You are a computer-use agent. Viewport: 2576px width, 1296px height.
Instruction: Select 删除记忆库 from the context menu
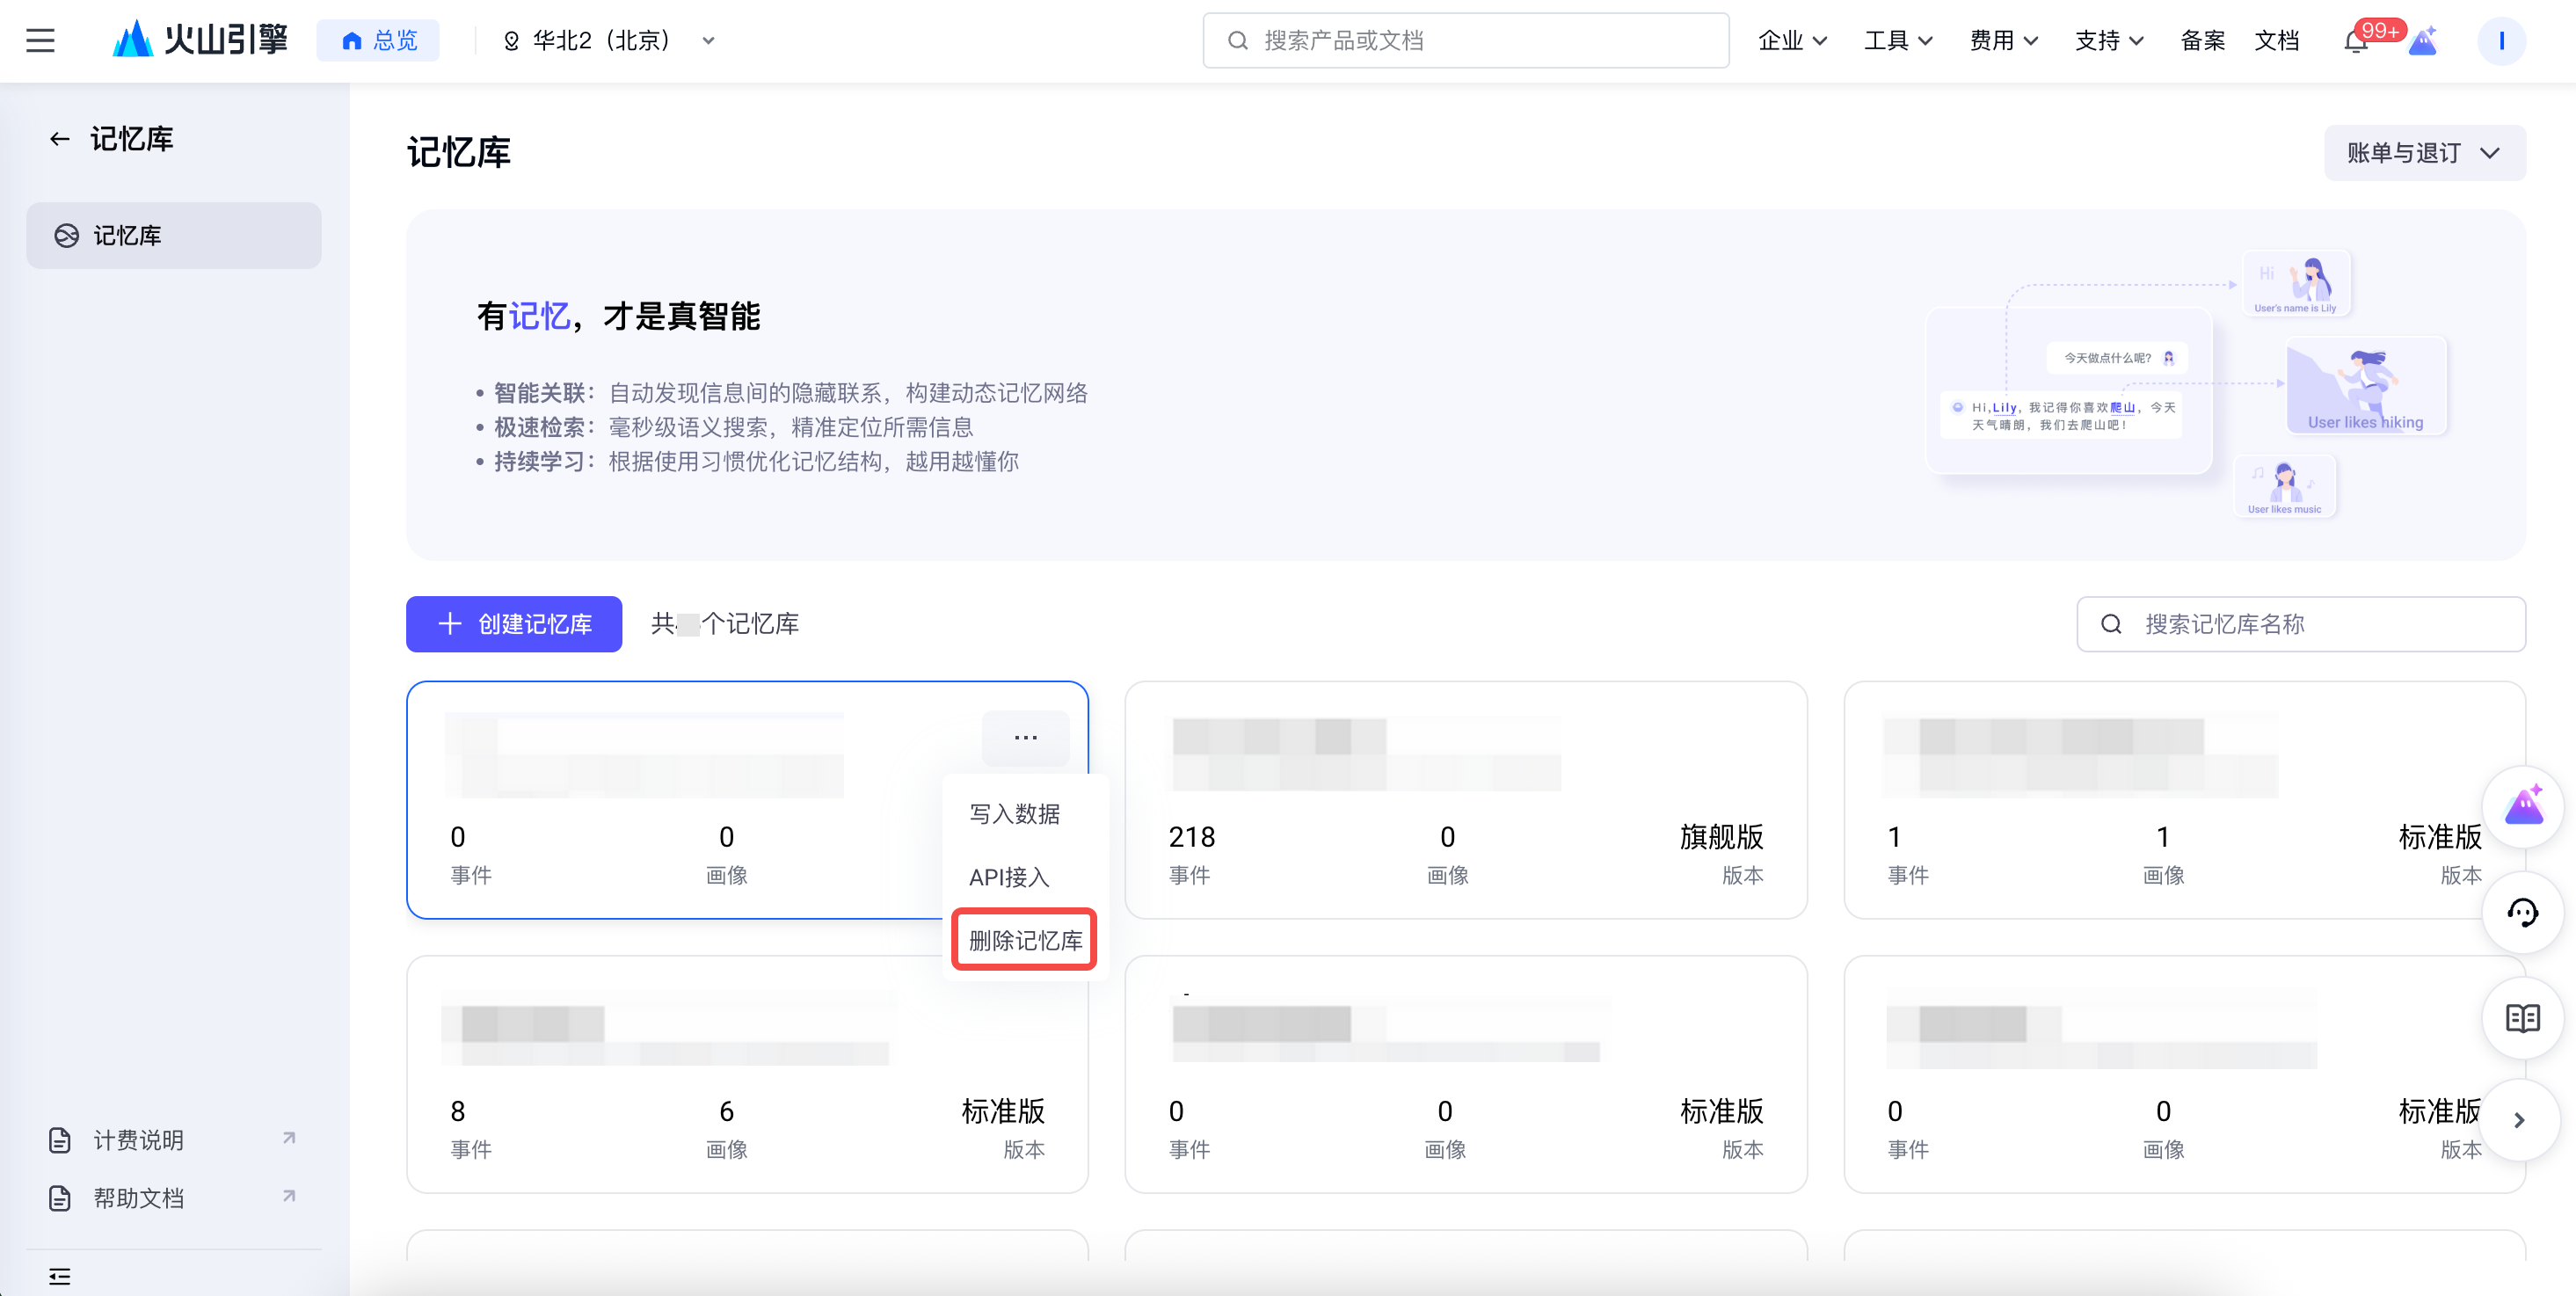[x=1025, y=940]
